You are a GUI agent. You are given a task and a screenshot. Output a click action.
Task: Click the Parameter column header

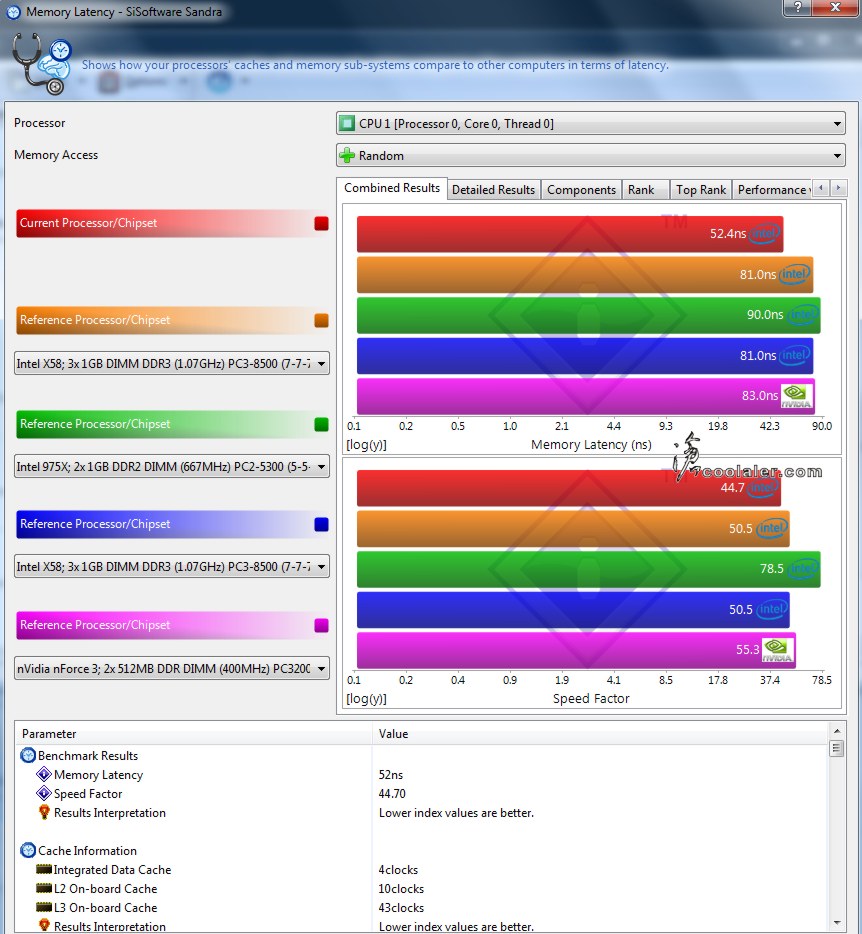tap(194, 734)
